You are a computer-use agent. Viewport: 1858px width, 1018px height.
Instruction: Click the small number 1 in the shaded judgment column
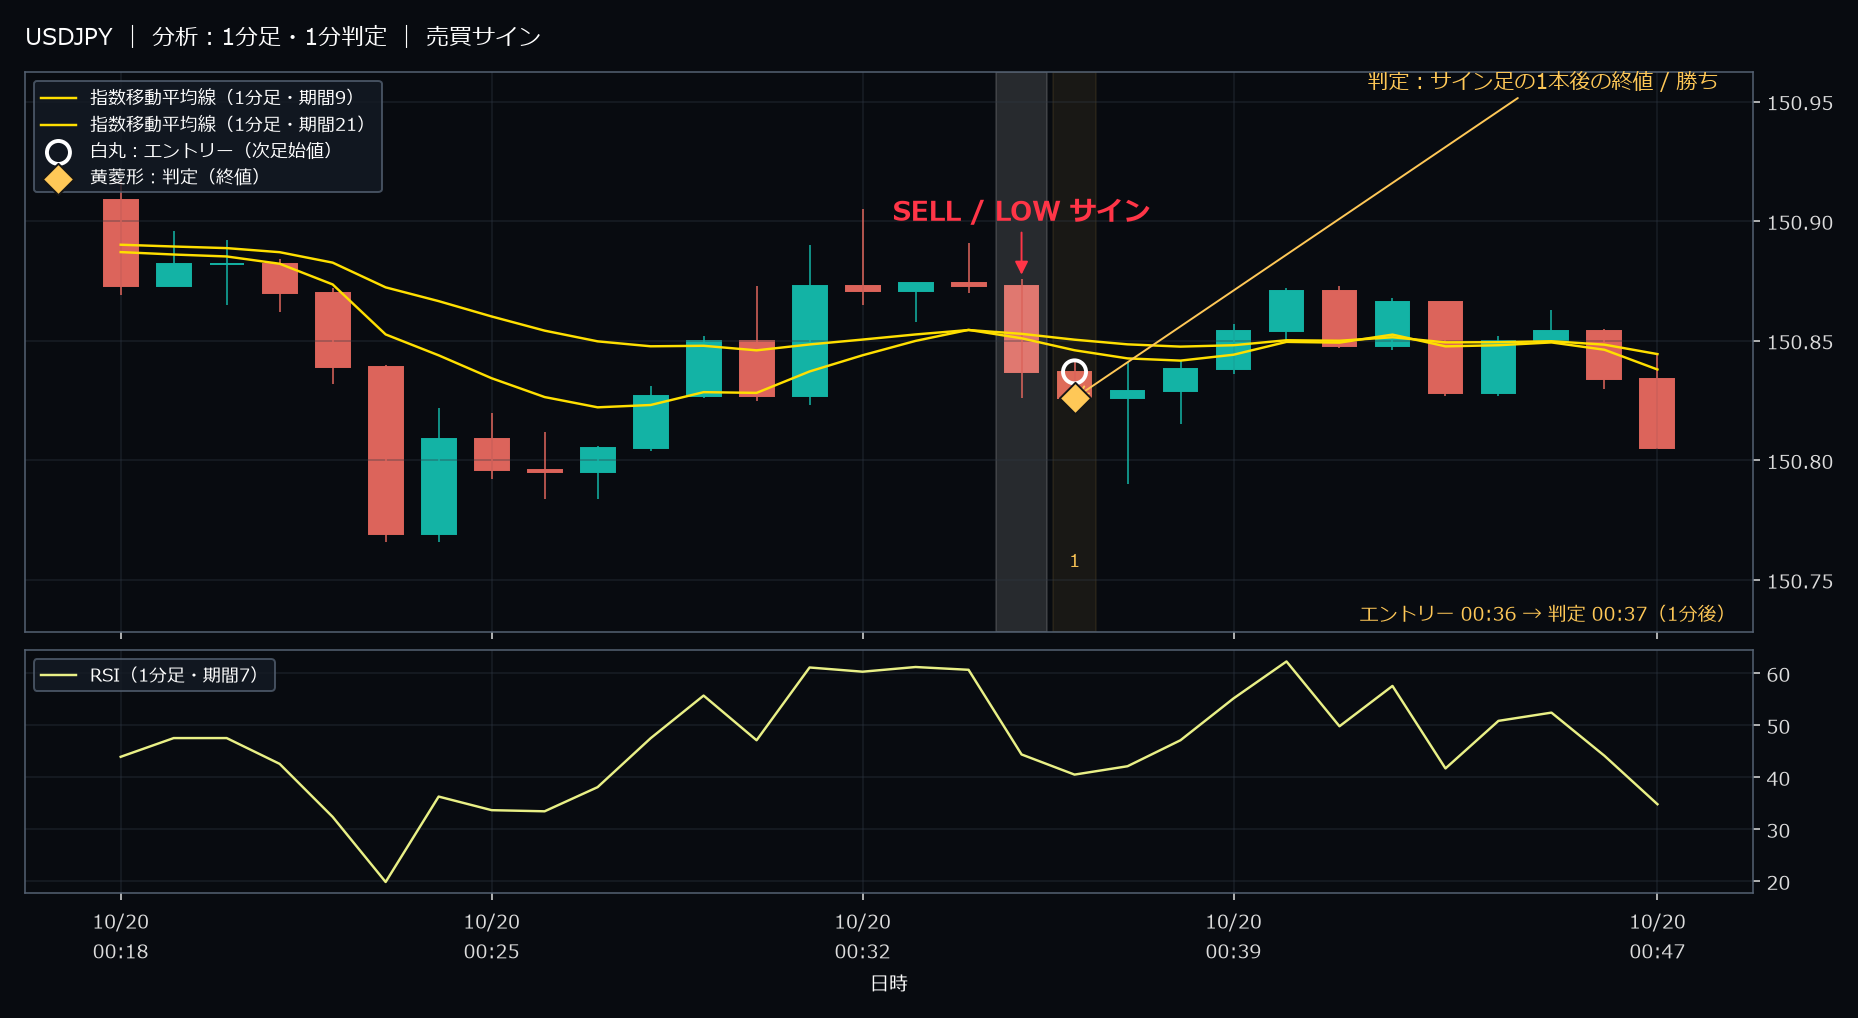1074,561
